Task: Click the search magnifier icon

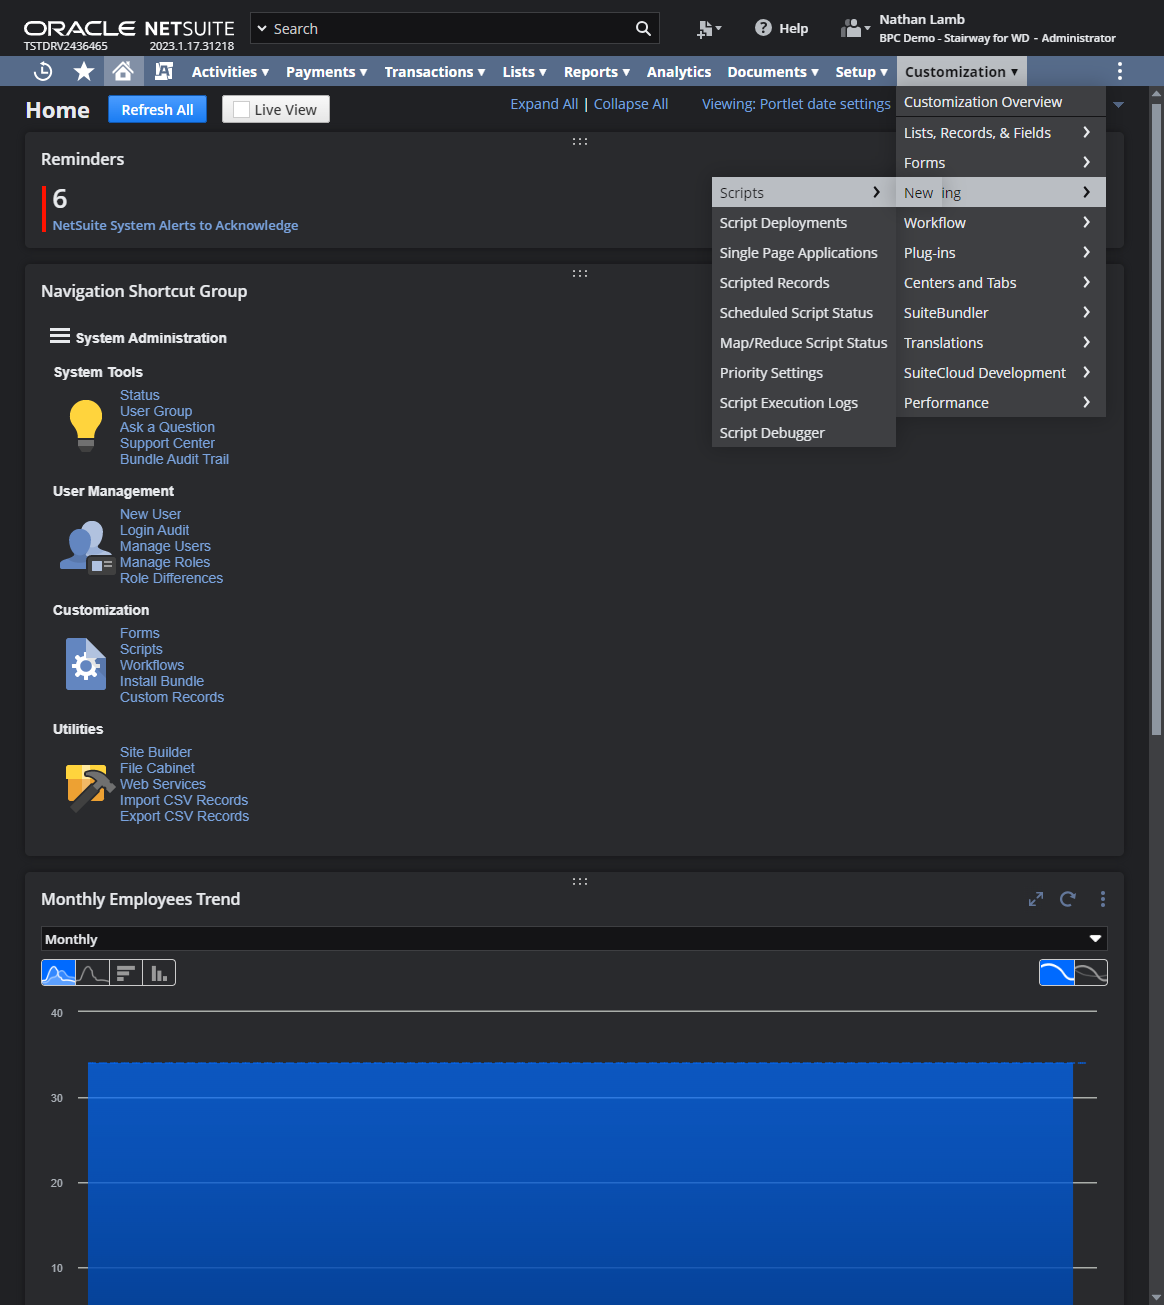Action: [x=643, y=29]
